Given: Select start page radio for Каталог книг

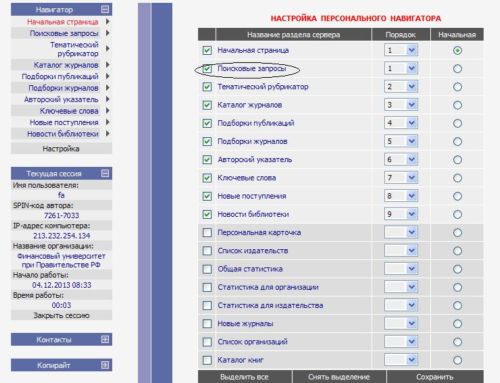Looking at the screenshot, I should click(x=457, y=360).
